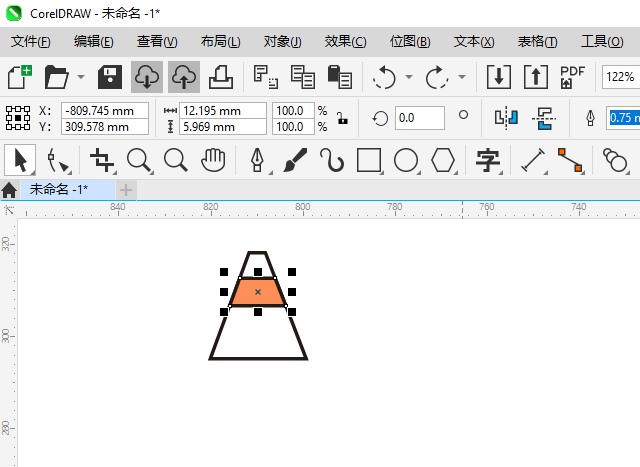Click the horizontal scale percent field

point(293,111)
